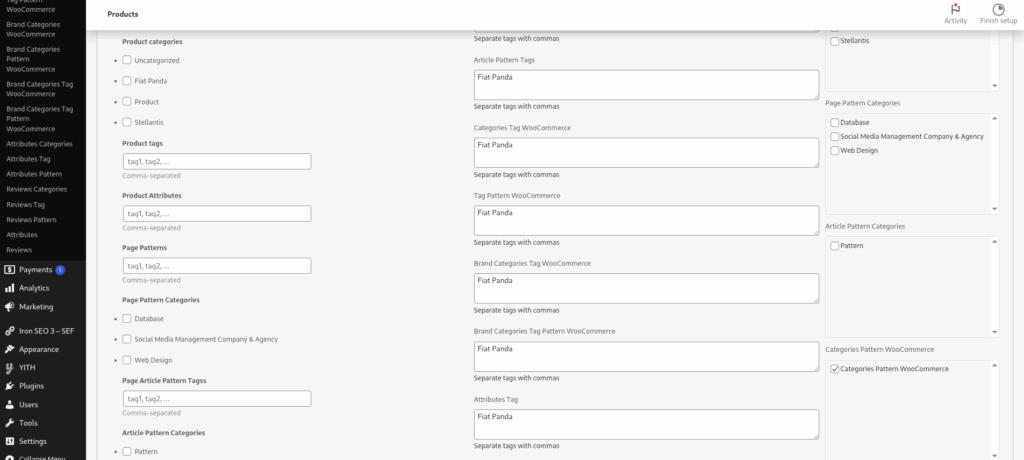Check Web Design in the bulleted list

(x=127, y=360)
